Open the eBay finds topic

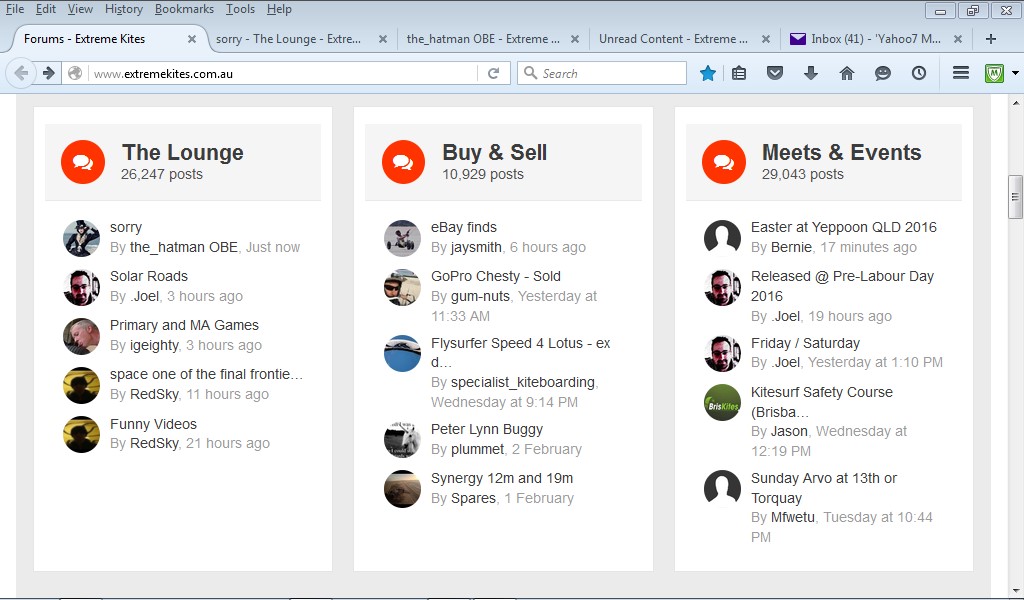[x=463, y=227]
